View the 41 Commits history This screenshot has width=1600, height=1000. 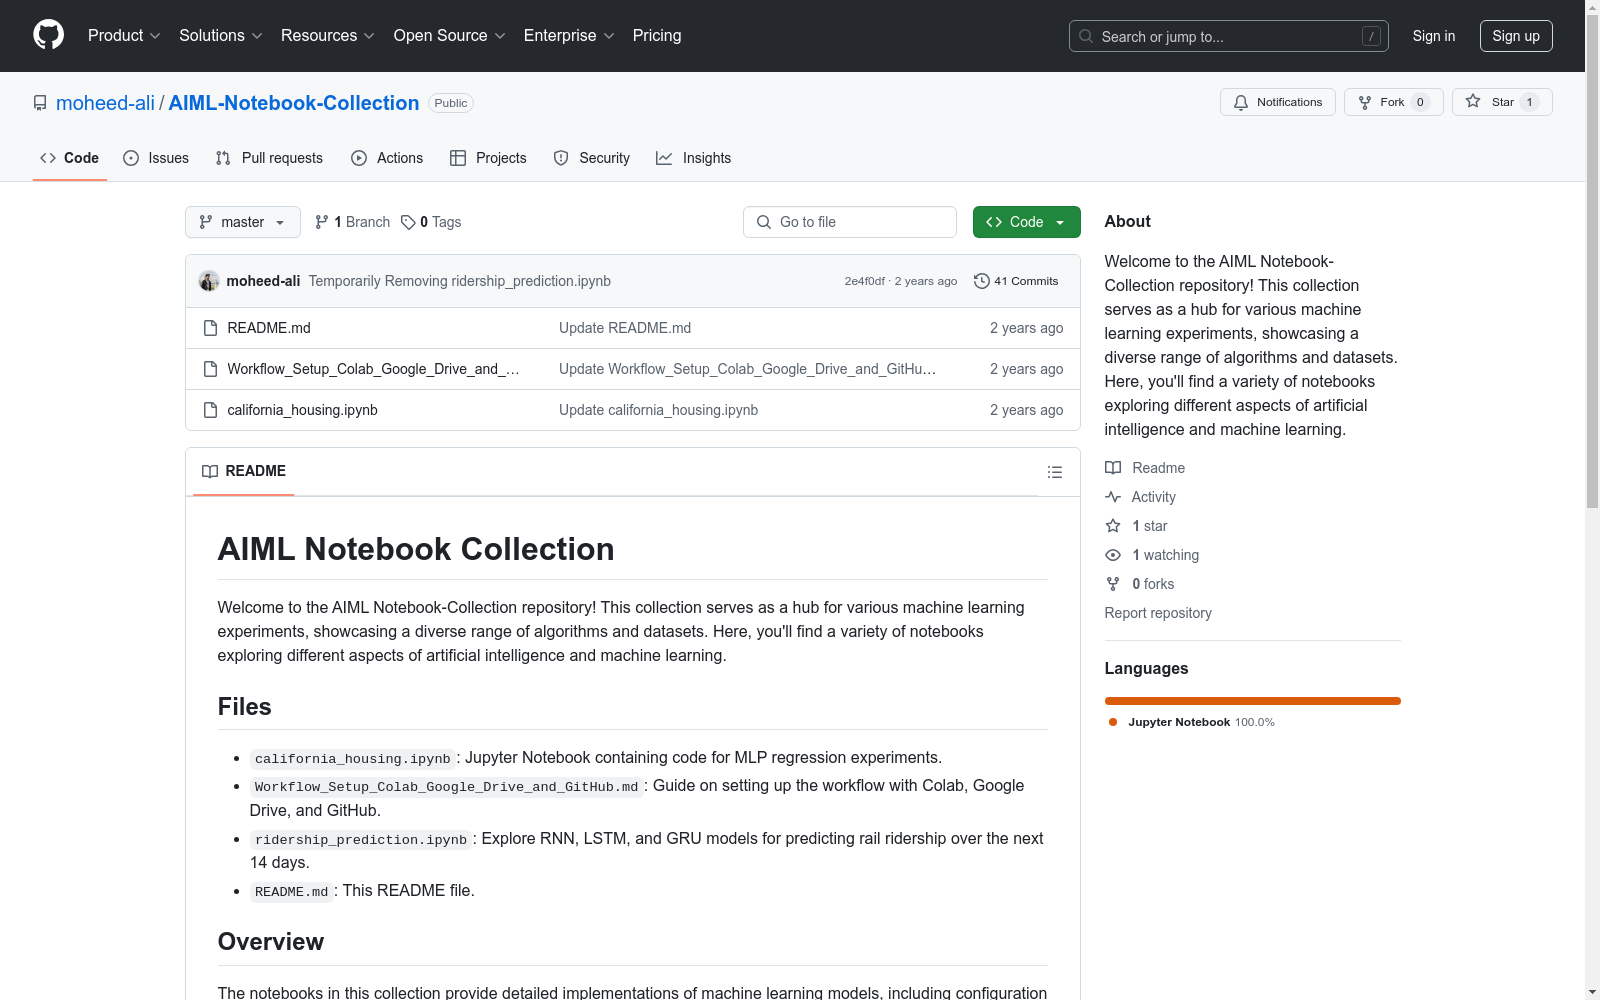(1016, 281)
